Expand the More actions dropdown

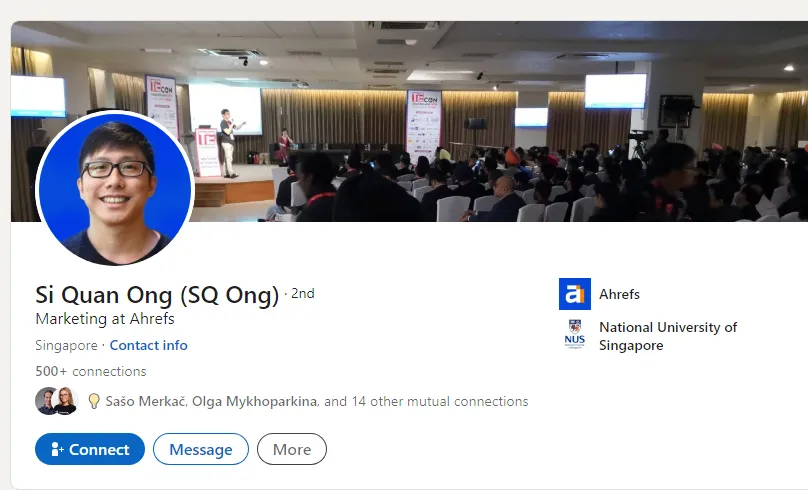(292, 449)
